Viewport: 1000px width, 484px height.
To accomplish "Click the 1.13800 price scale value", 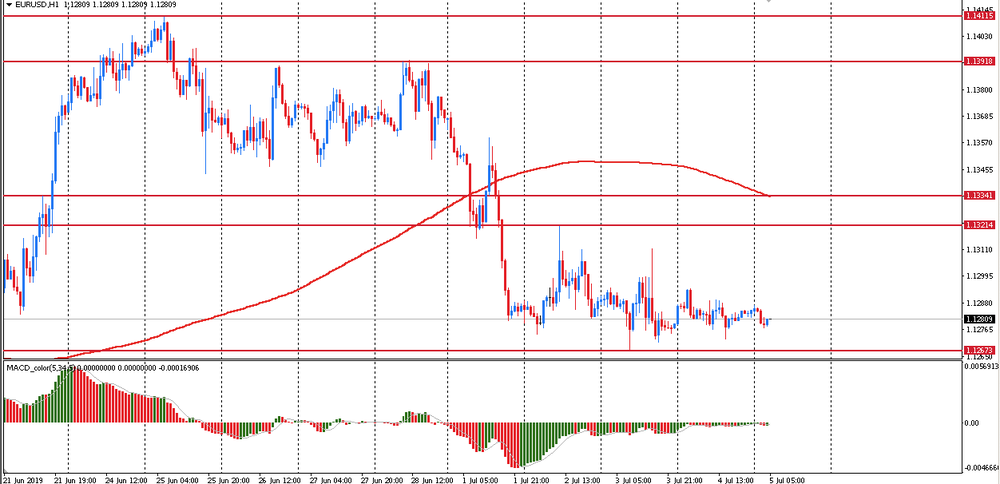I will pyautogui.click(x=981, y=90).
